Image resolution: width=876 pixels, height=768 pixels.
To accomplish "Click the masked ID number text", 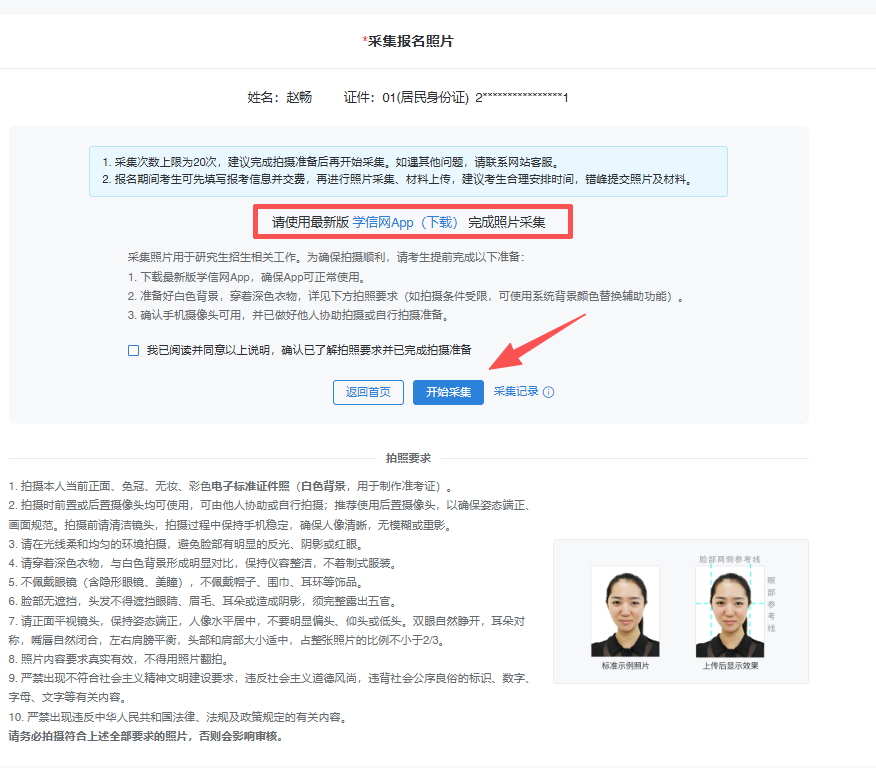I will point(522,97).
